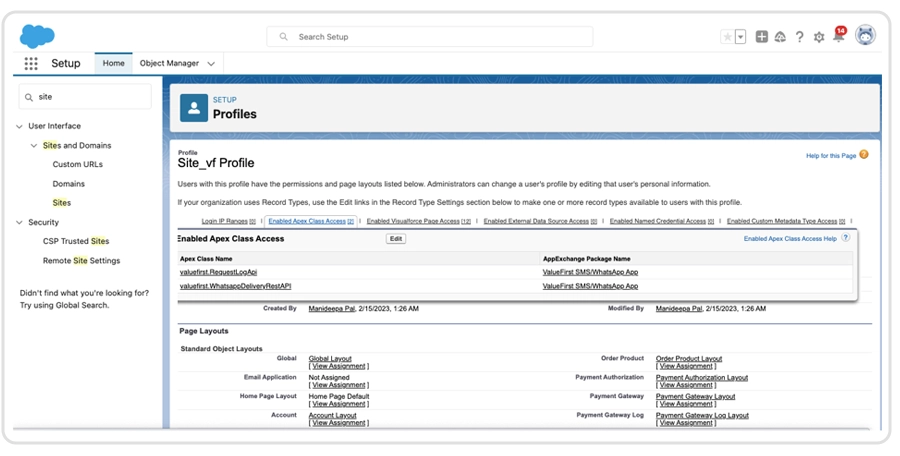The width and height of the screenshot is (900, 456).
Task: Expand the Object Manager tab dropdown
Action: 212,64
